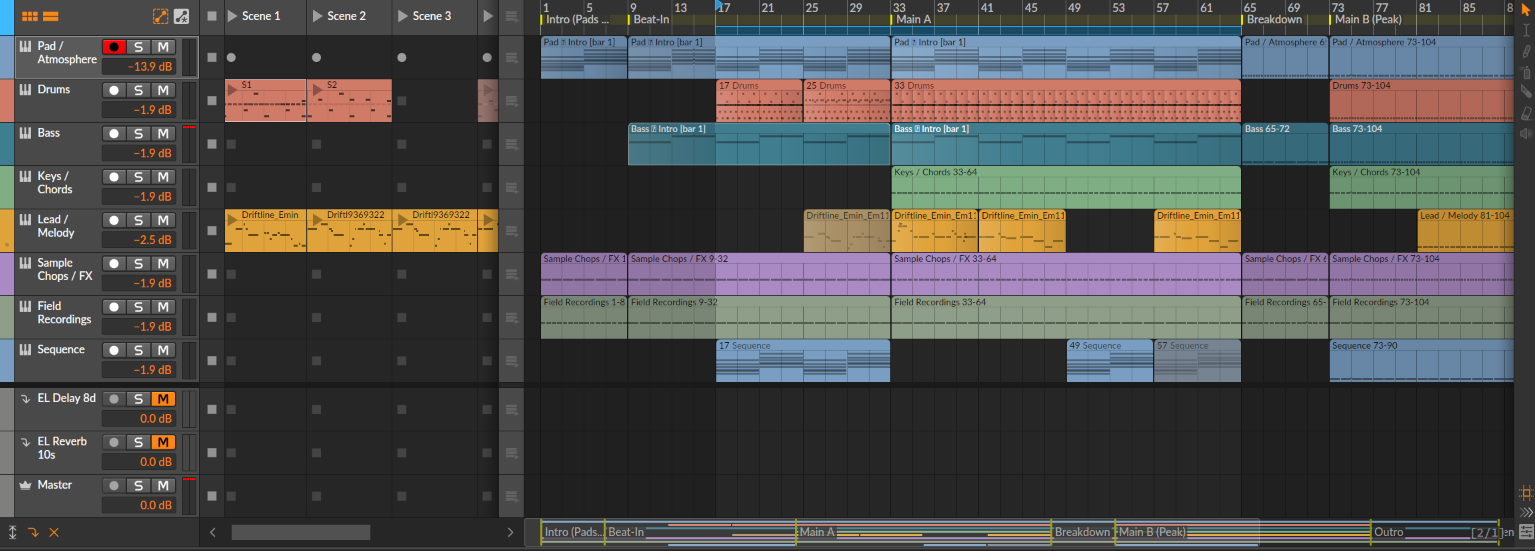Click the crown icon of Master track

25,485
